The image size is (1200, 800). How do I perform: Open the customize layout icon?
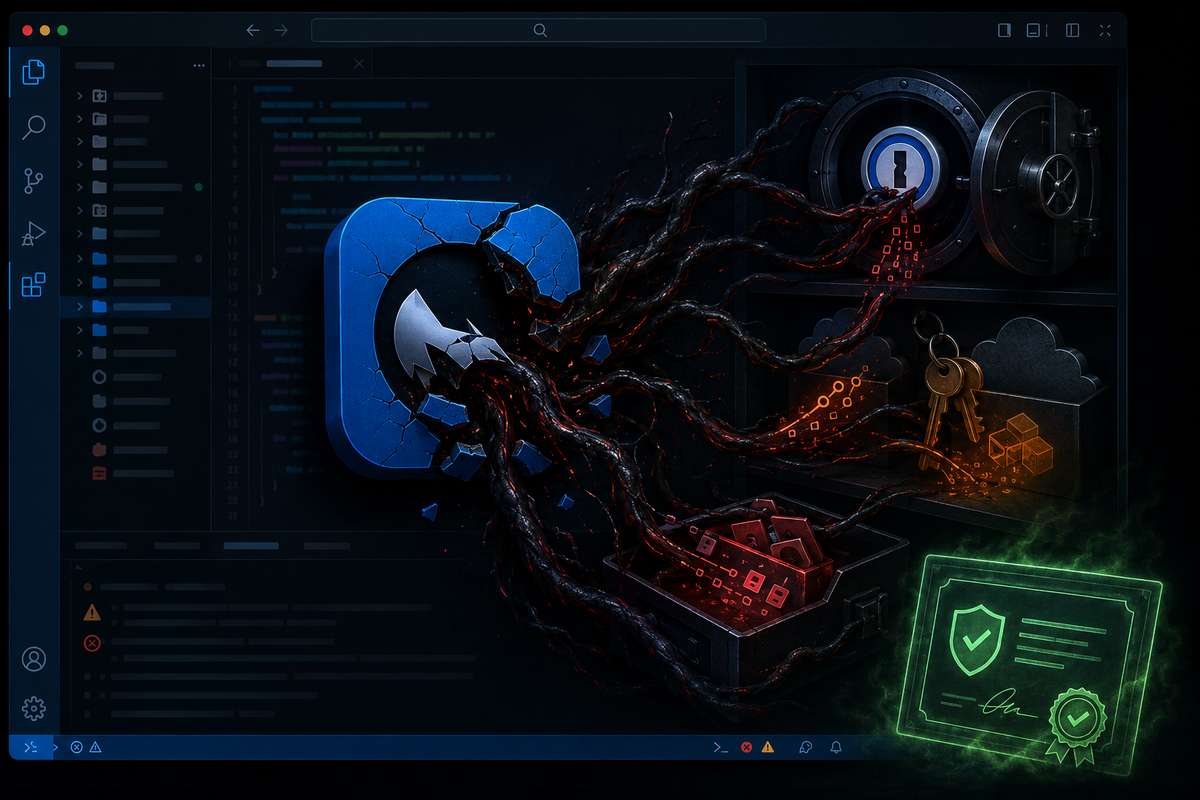coord(1106,30)
